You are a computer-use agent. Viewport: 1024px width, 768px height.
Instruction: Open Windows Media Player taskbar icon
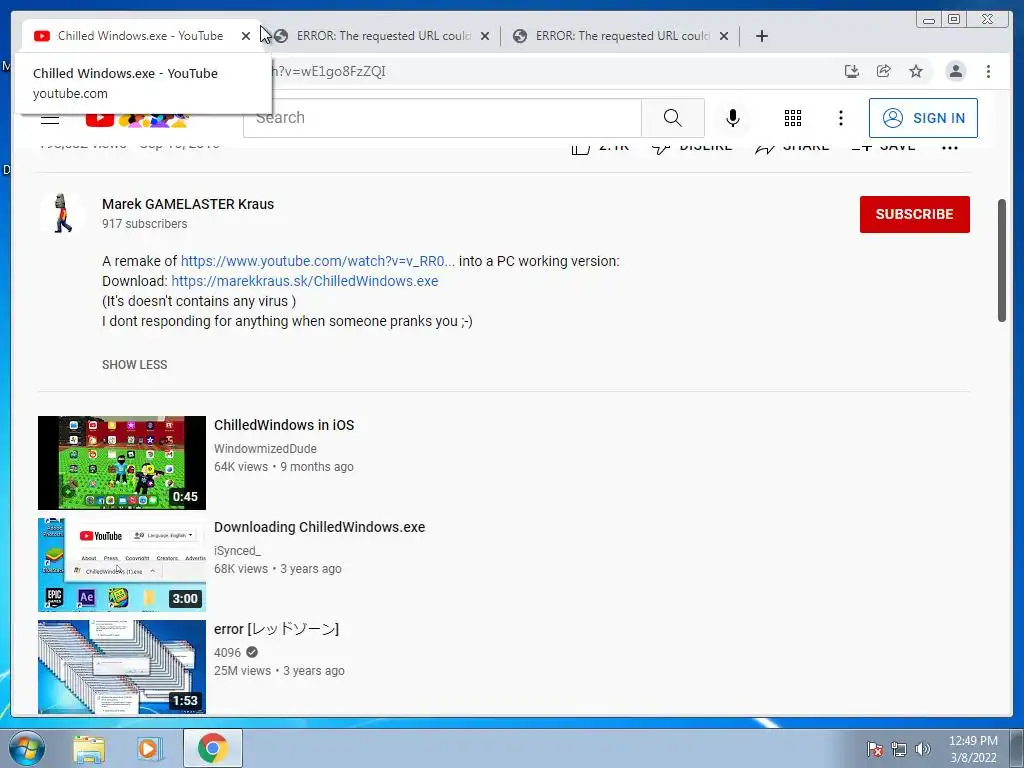[x=148, y=748]
